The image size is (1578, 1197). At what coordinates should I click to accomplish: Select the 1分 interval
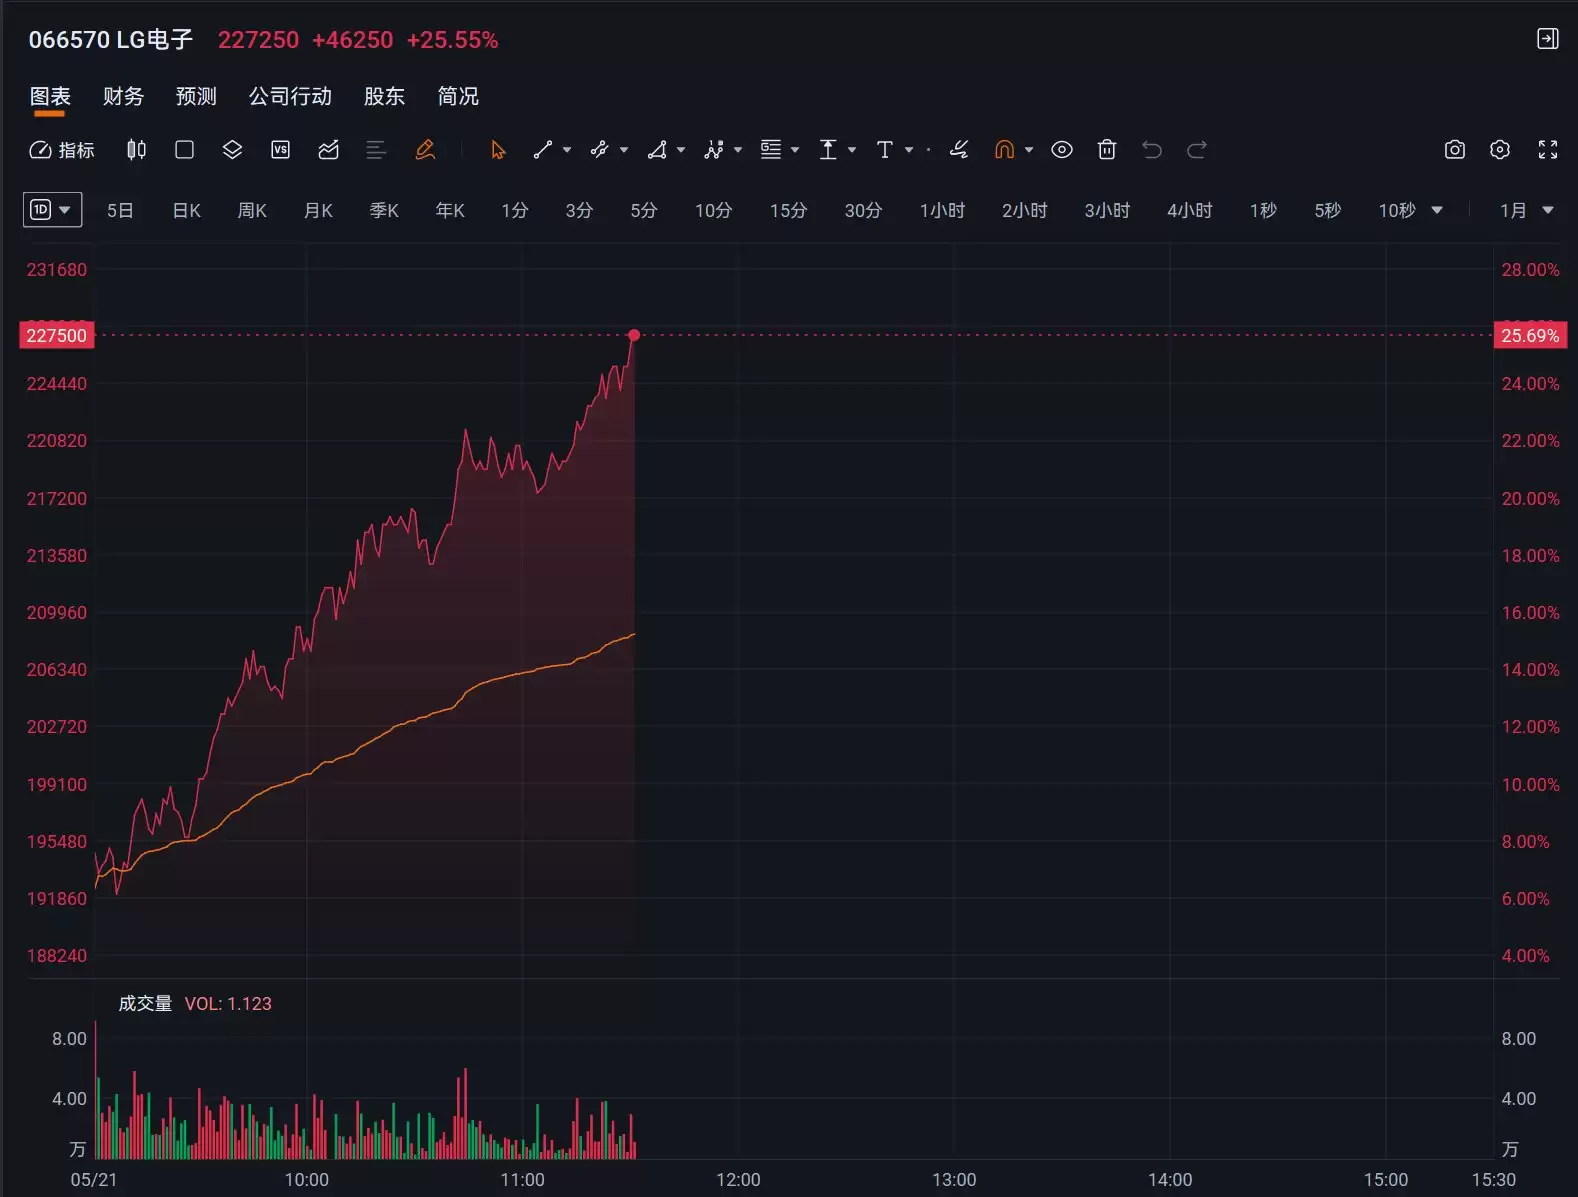click(515, 210)
